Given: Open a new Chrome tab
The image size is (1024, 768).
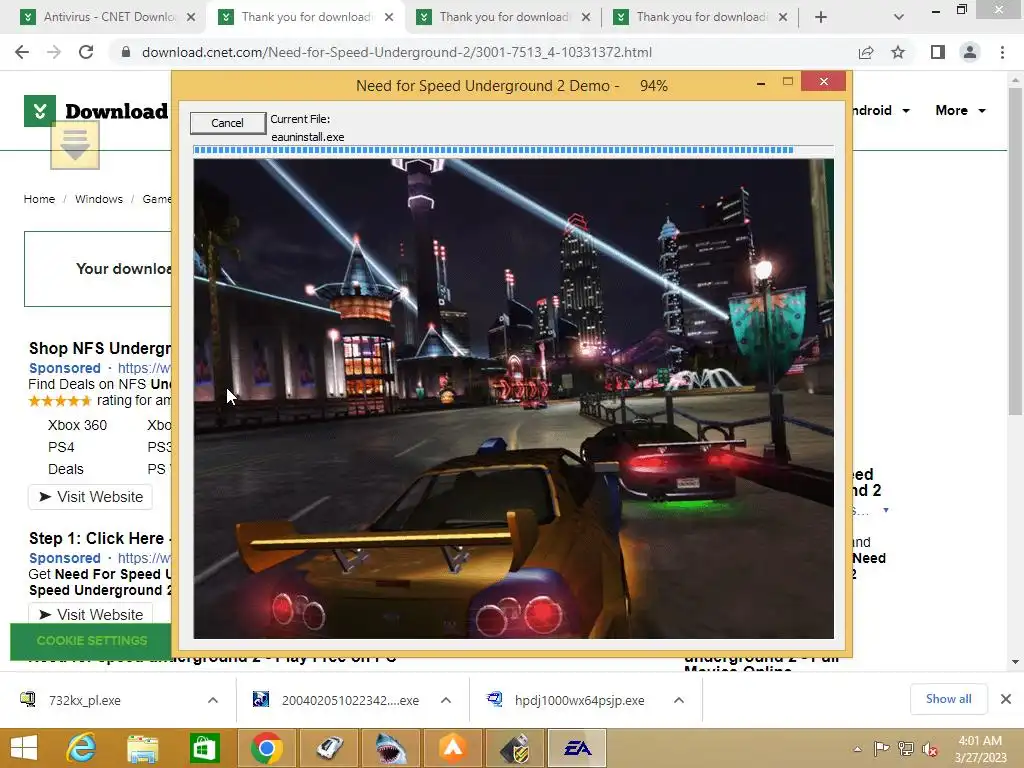Looking at the screenshot, I should point(821,17).
